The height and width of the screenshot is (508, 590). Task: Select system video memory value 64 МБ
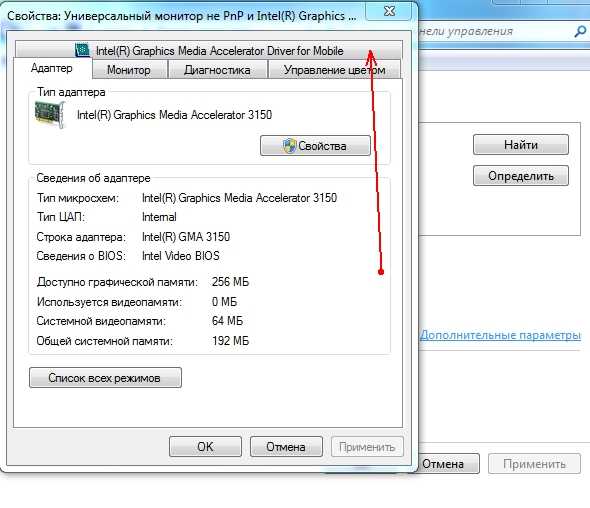227,321
